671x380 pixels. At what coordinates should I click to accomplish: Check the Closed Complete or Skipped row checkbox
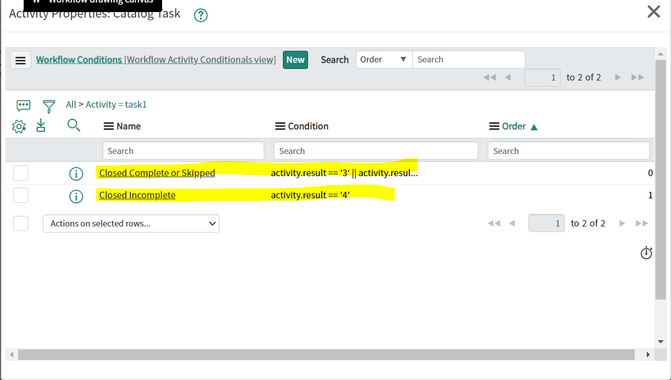(21, 173)
